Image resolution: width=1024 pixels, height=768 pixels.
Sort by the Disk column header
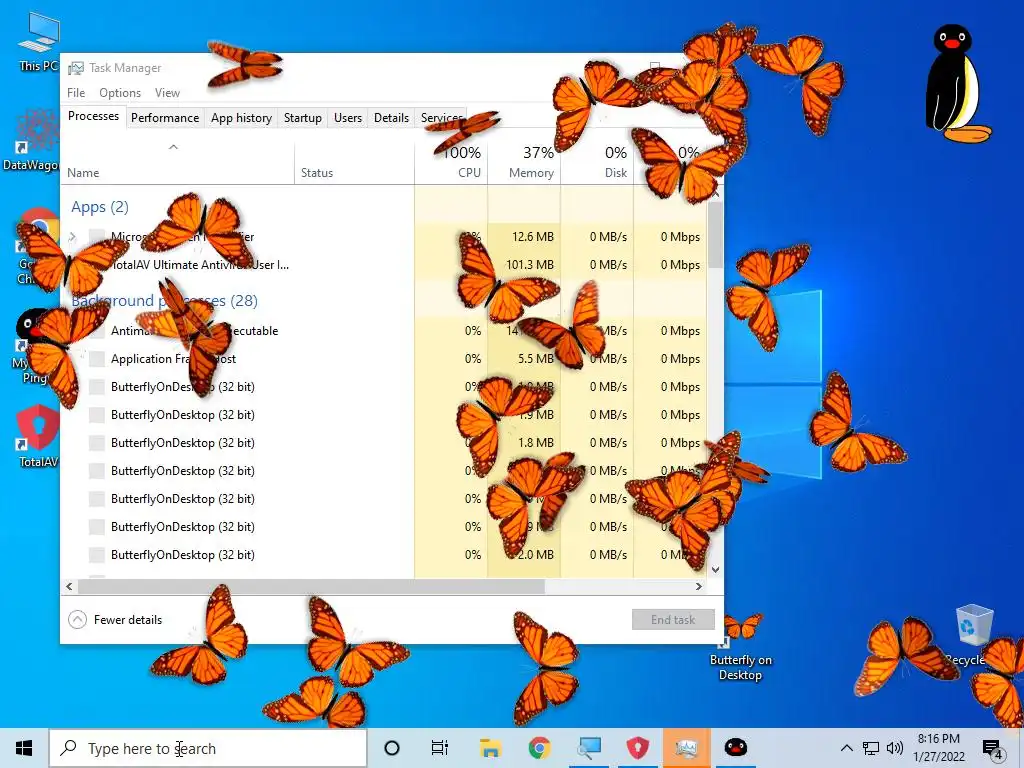click(598, 162)
